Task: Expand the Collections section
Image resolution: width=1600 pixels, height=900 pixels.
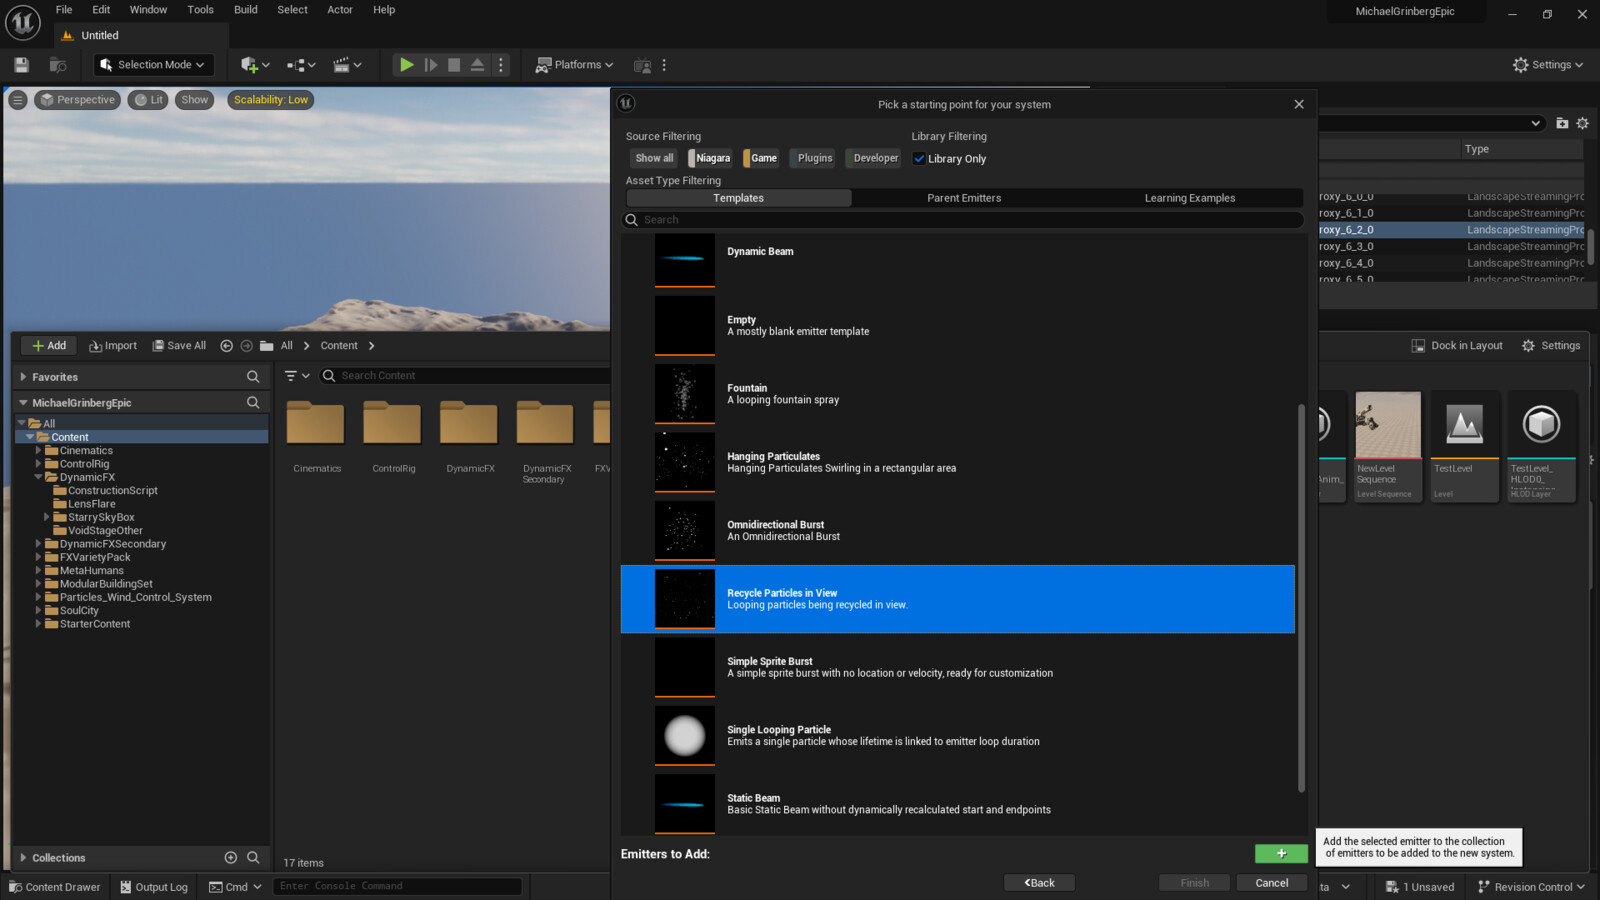Action: [x=23, y=858]
